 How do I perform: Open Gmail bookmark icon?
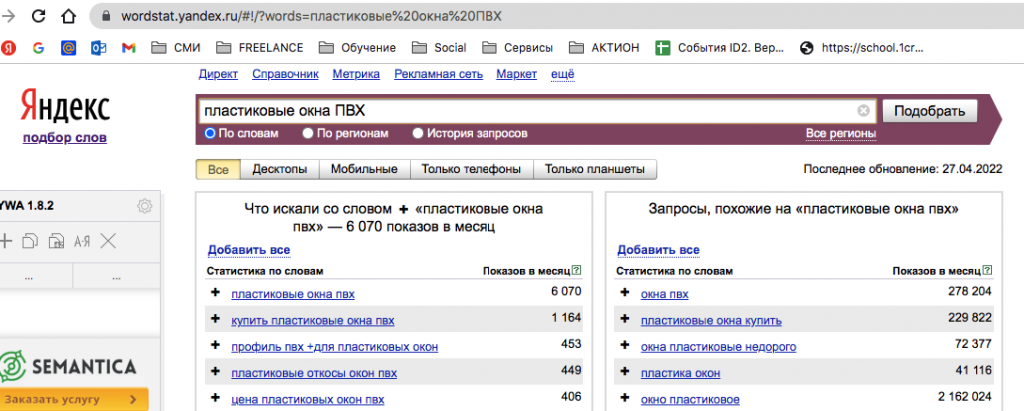point(129,48)
